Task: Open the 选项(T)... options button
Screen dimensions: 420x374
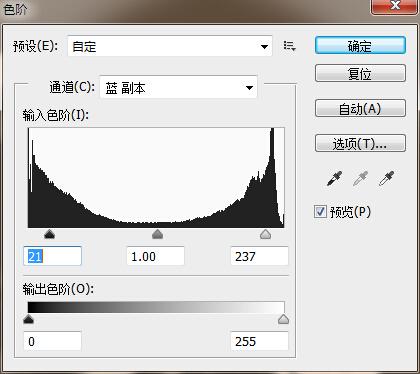Action: 360,143
